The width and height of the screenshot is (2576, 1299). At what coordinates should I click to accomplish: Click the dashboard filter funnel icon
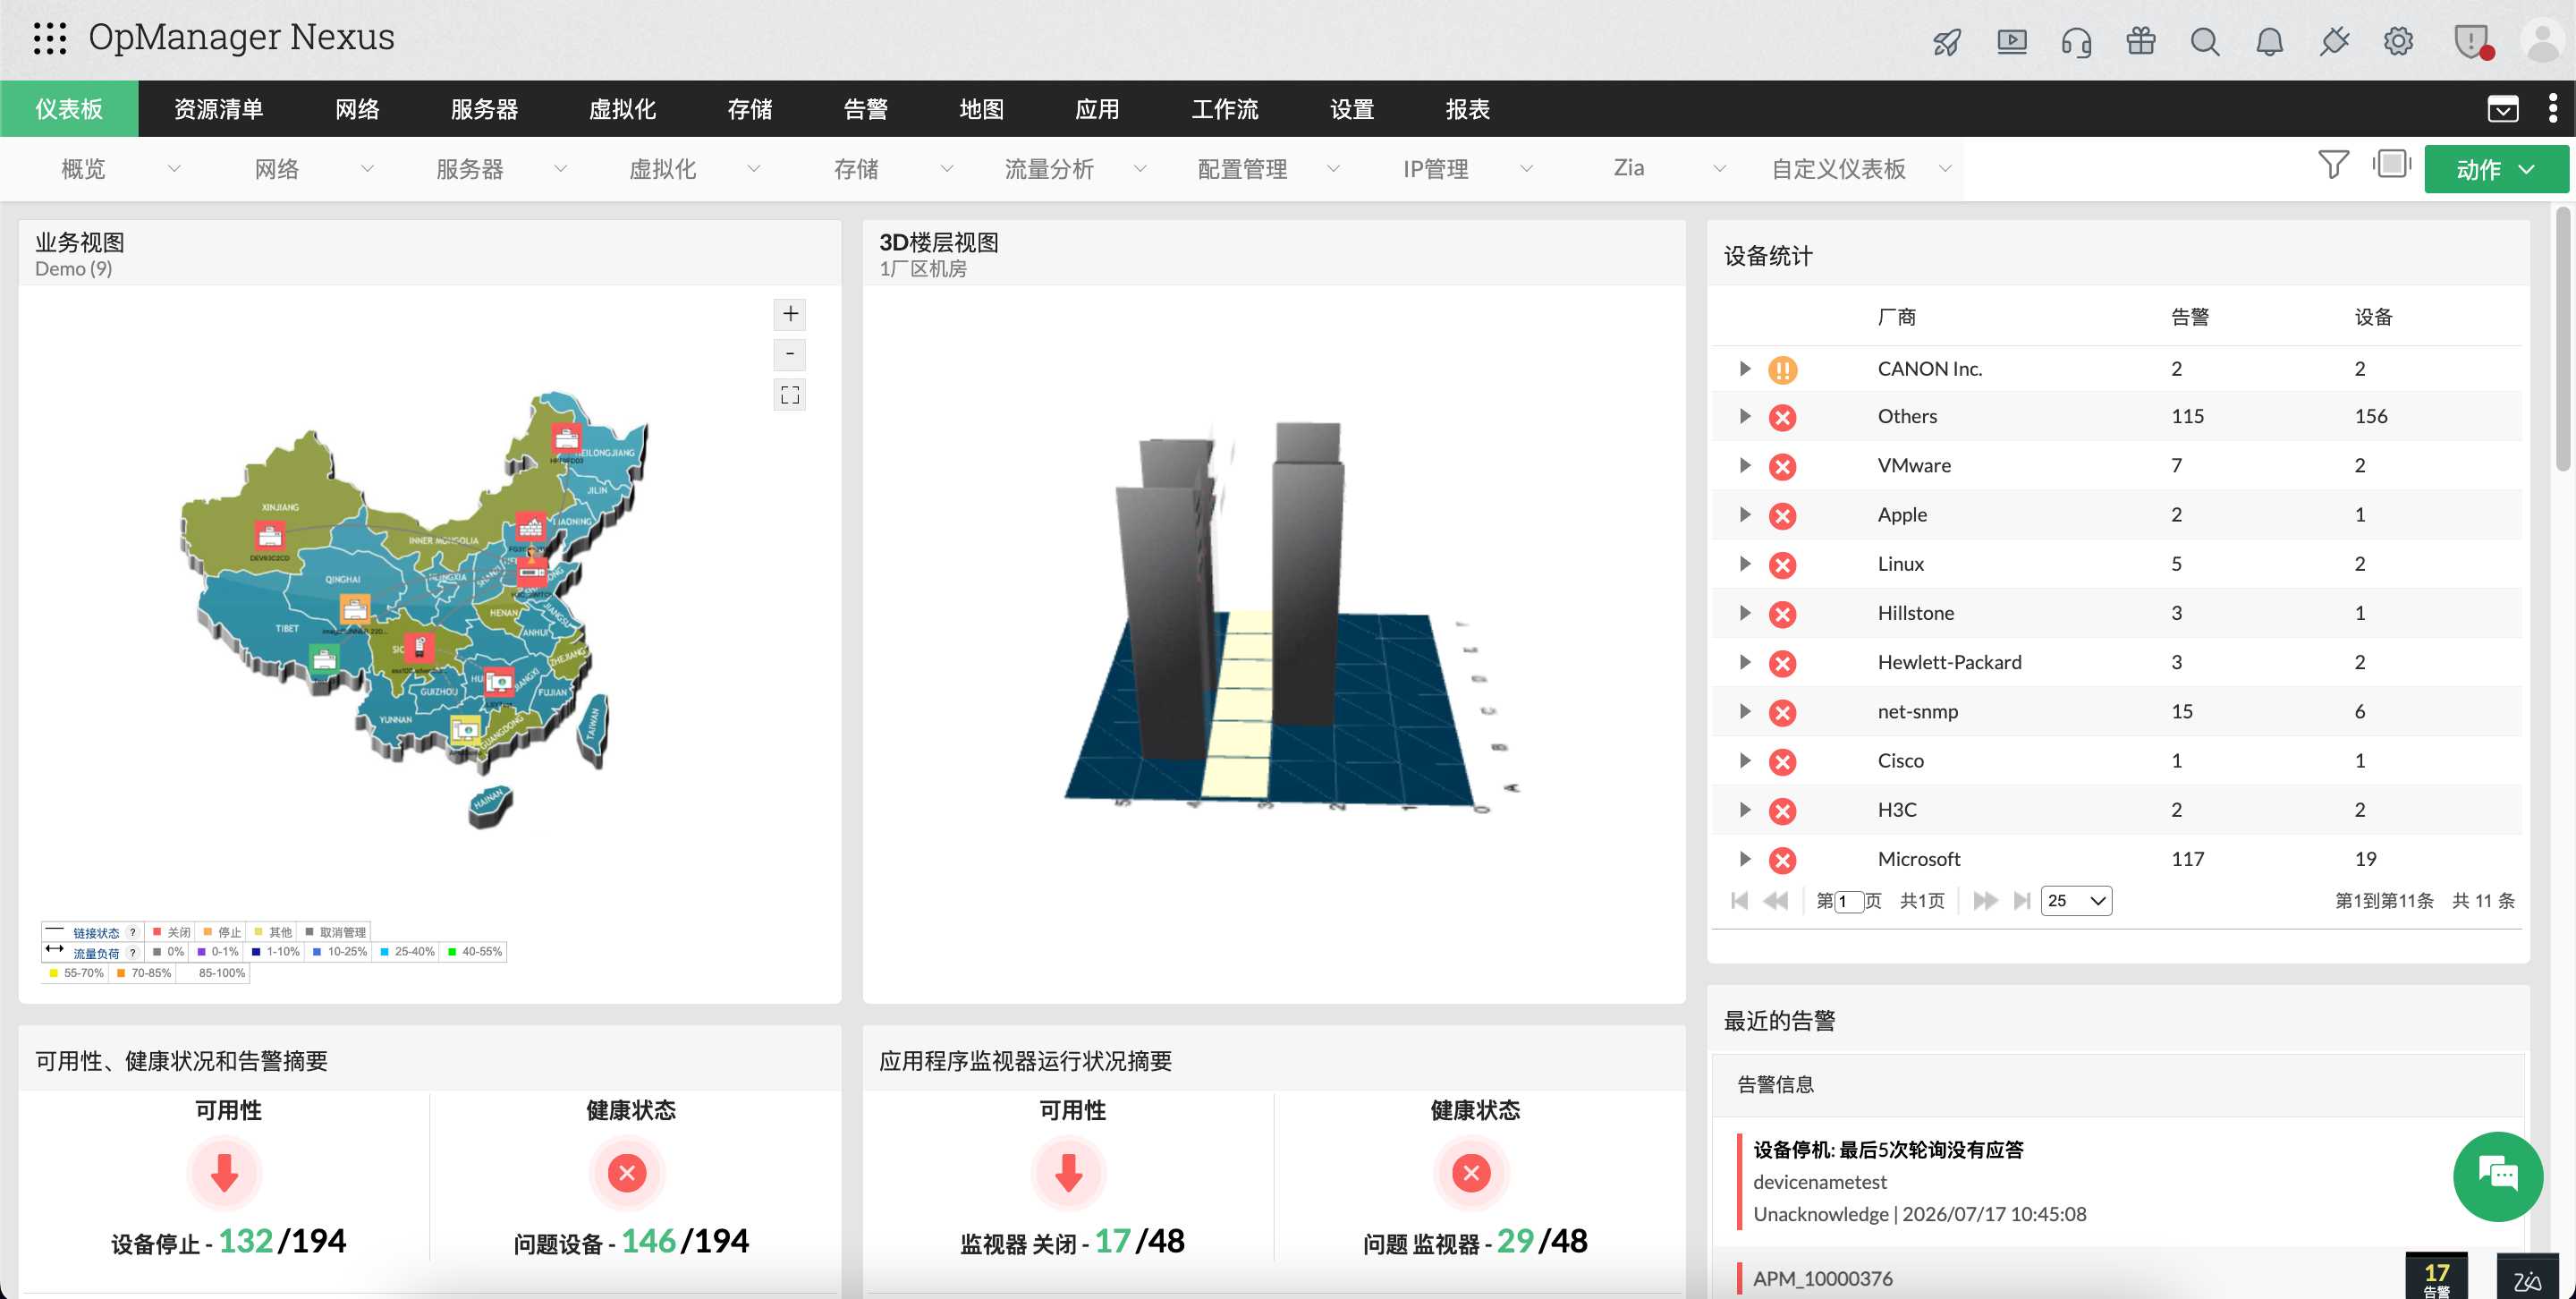coord(2332,165)
